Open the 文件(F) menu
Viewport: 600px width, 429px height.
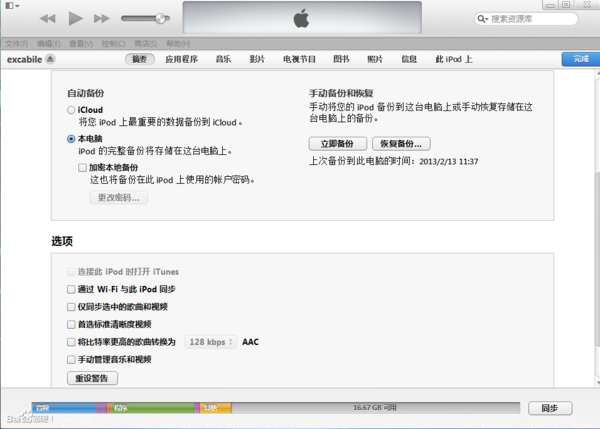click(16, 44)
